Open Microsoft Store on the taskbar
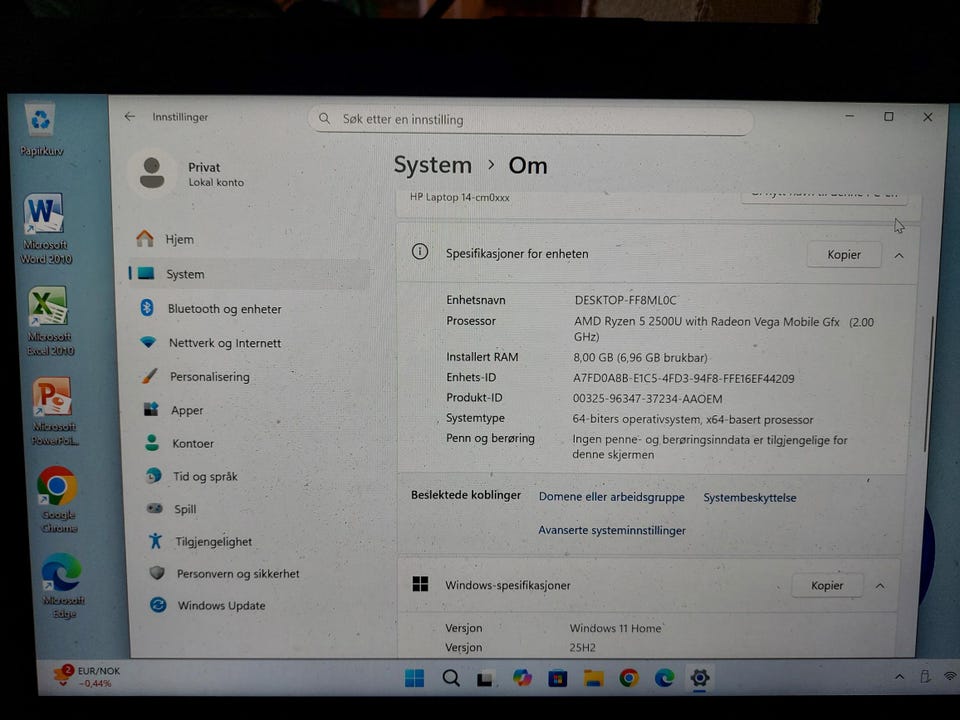The height and width of the screenshot is (720, 960). (557, 678)
